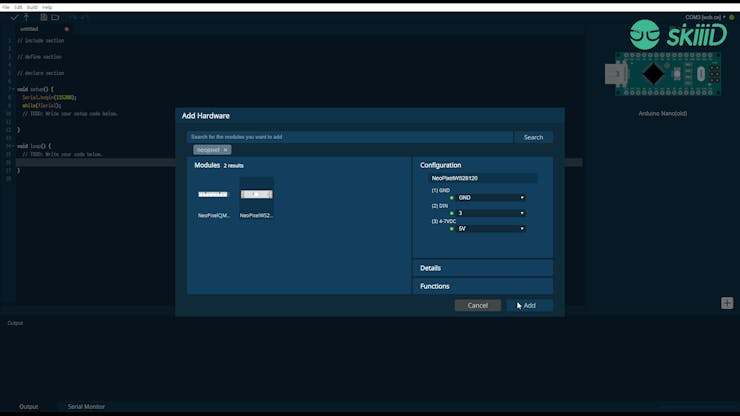Expand the Details section

coord(483,268)
